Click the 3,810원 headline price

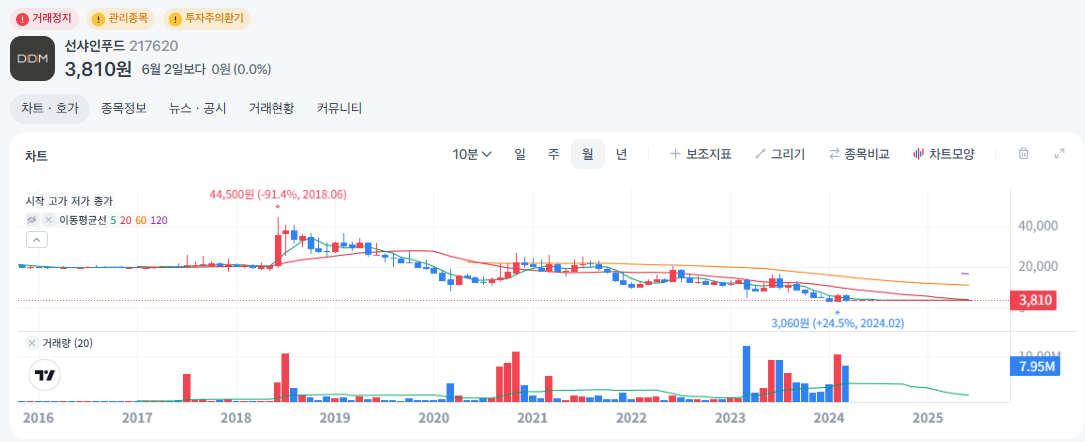(x=98, y=68)
